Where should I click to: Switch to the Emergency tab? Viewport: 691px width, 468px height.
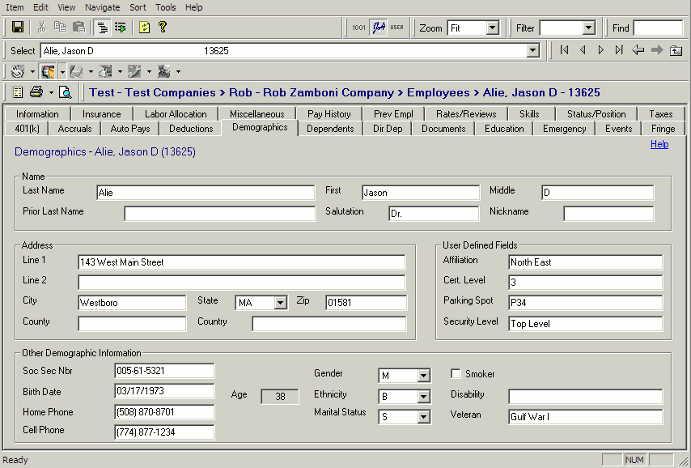click(x=564, y=129)
